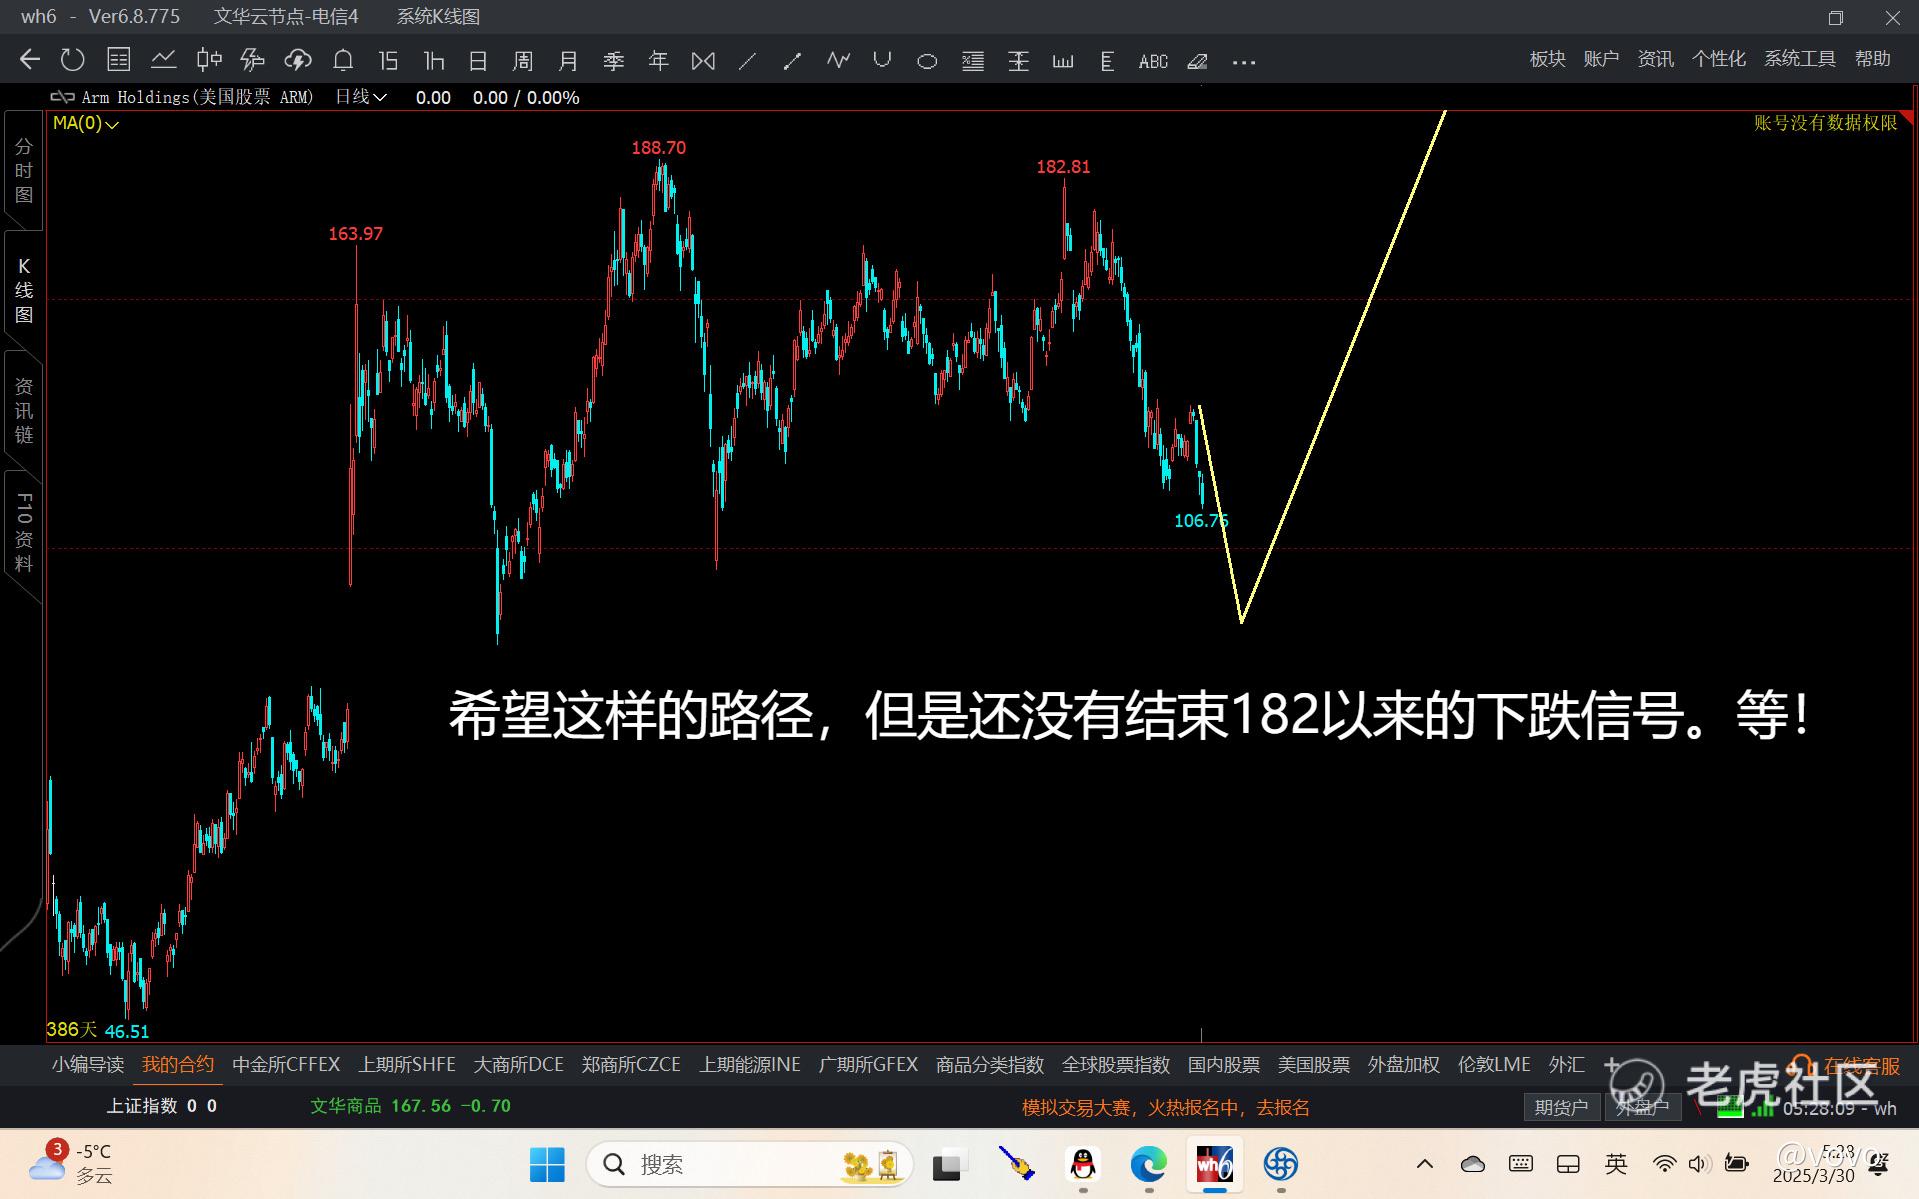Select the candlestick chart icon

[209, 60]
